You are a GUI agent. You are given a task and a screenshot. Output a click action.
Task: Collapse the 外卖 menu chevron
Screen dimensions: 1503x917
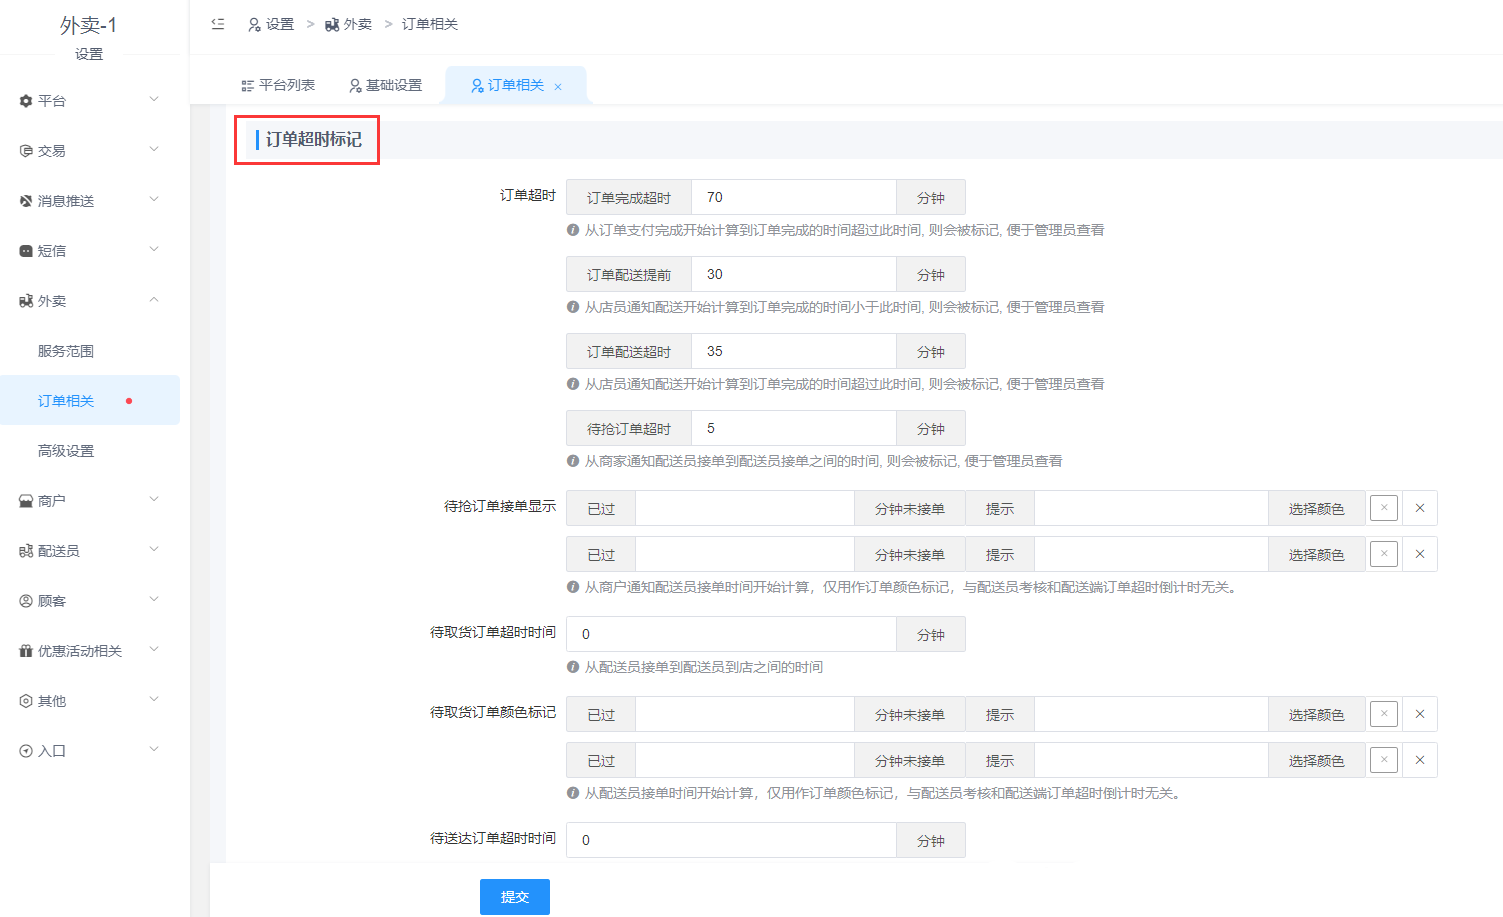154,300
